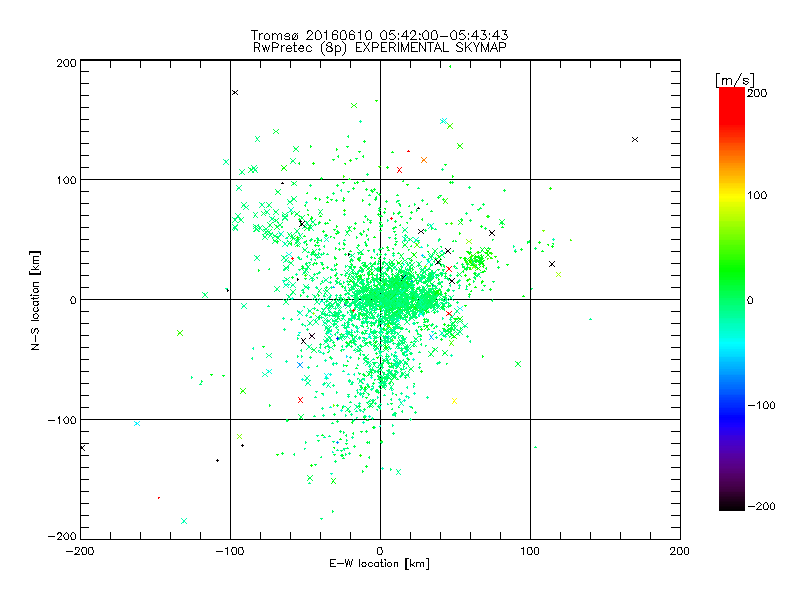800x600 pixels.
Task: Click the lone red dot in lower-left quadrant
Action: (159, 497)
